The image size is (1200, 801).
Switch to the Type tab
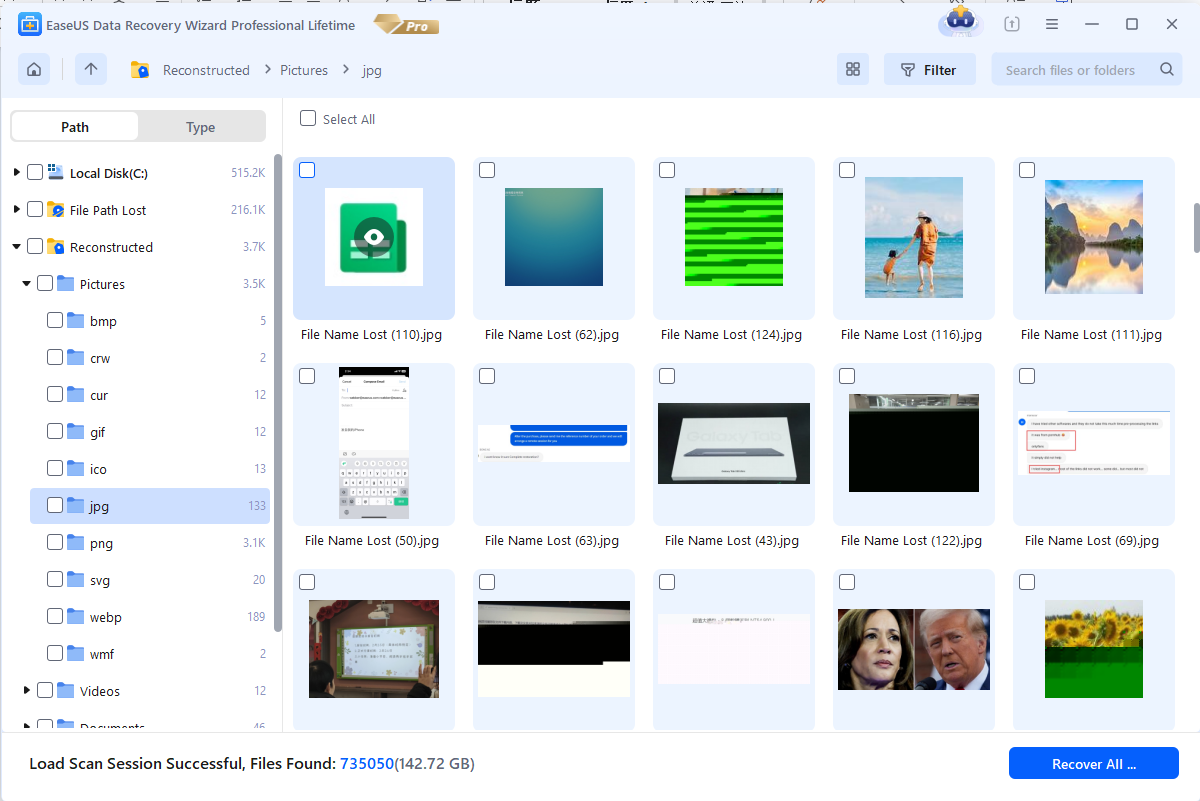tap(201, 127)
